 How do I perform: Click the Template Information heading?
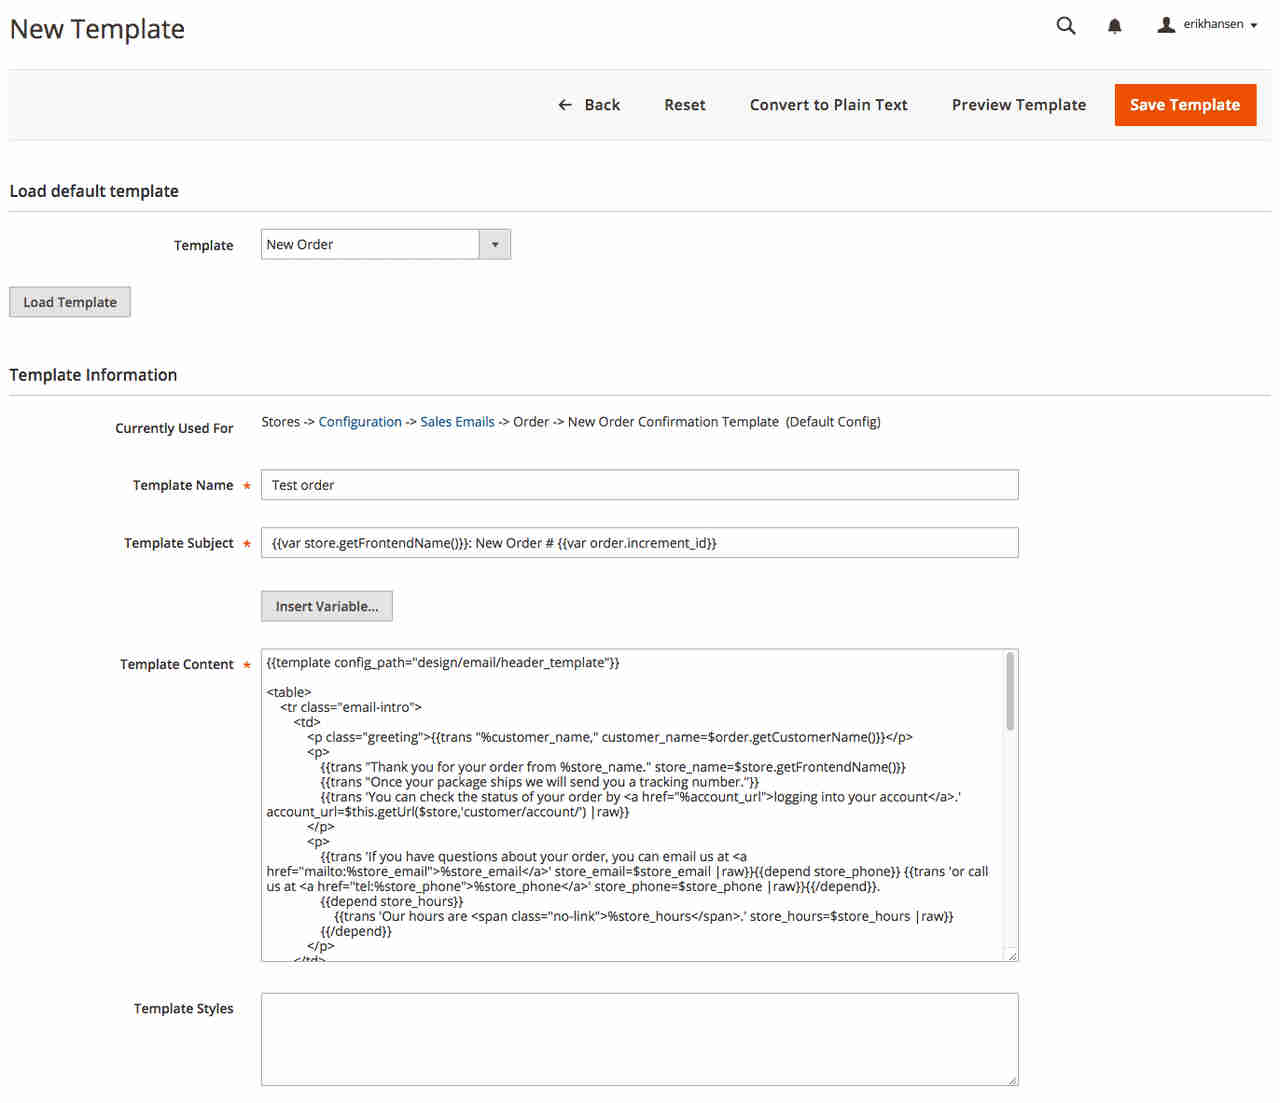[93, 375]
